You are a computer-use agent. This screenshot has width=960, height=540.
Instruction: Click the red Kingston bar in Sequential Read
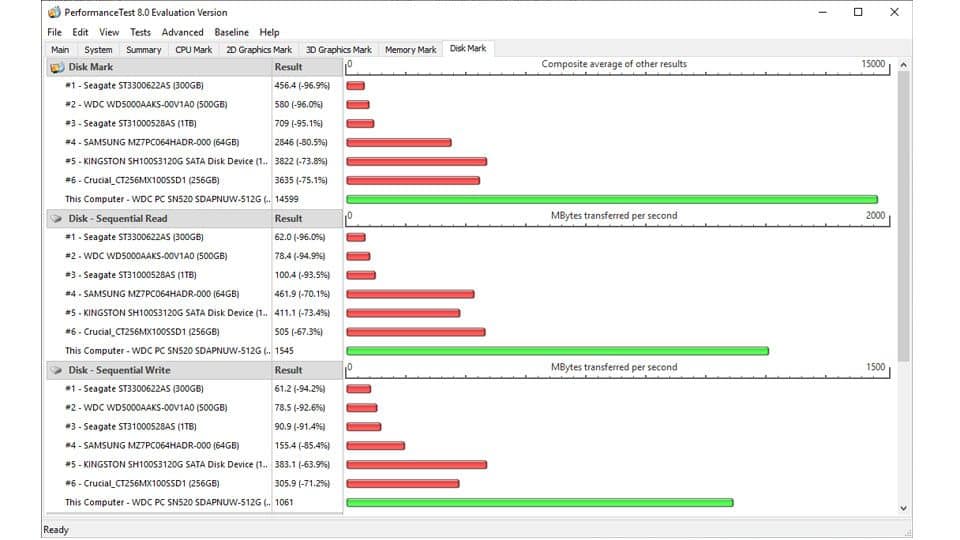(403, 313)
